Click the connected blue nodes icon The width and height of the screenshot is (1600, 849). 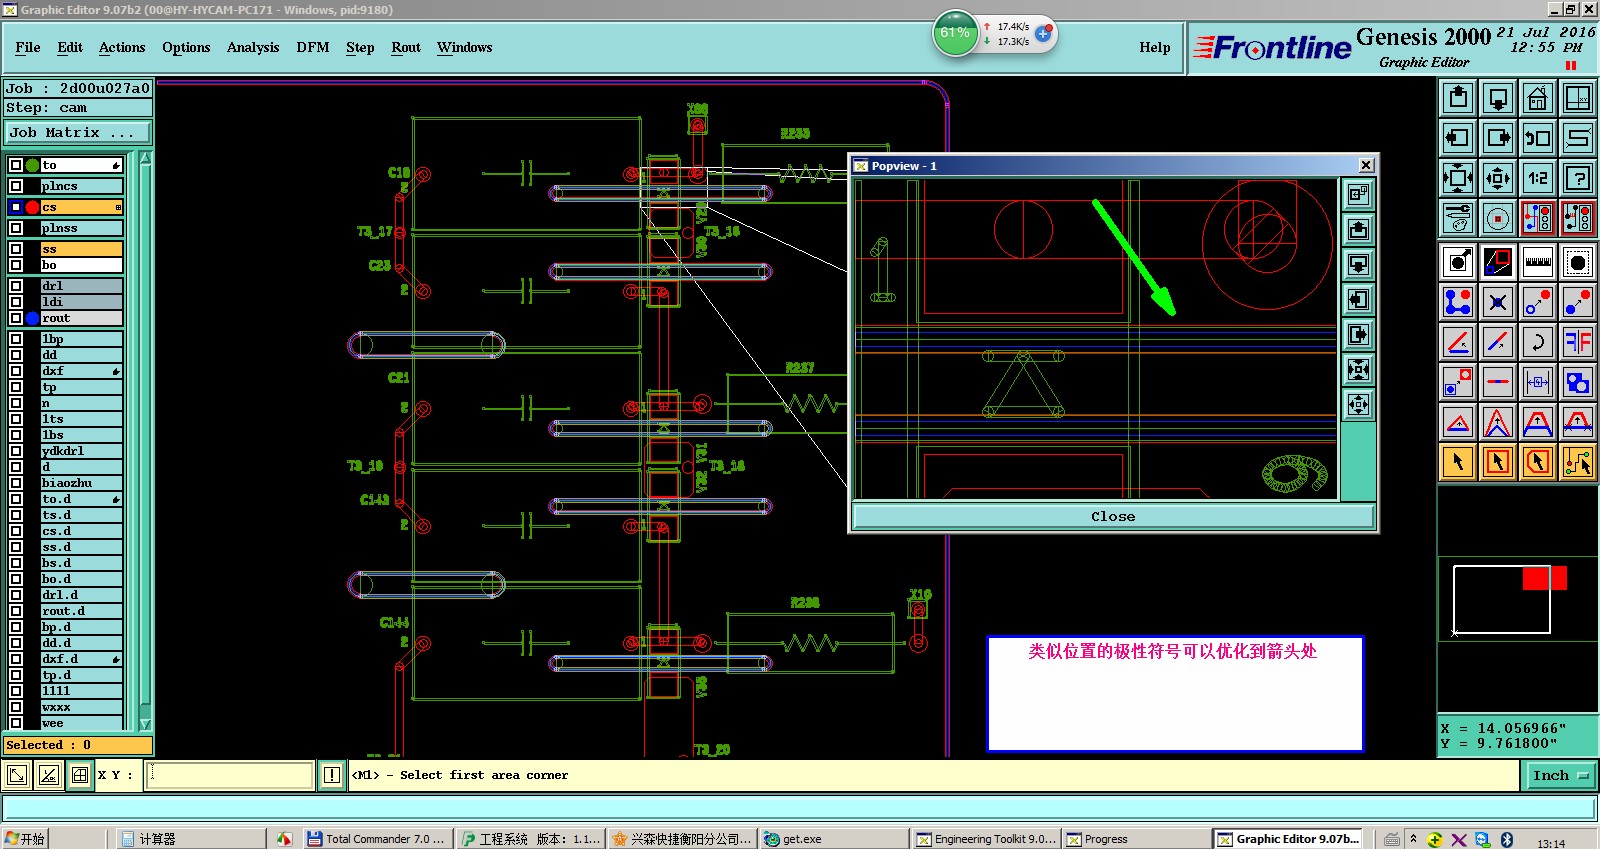1458,302
